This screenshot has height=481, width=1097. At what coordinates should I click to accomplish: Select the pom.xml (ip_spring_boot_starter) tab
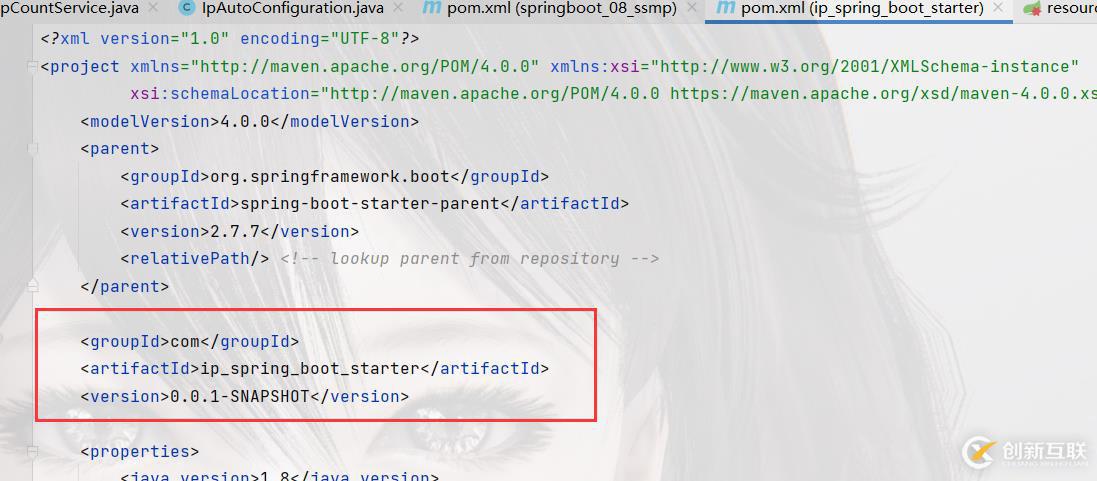[862, 8]
